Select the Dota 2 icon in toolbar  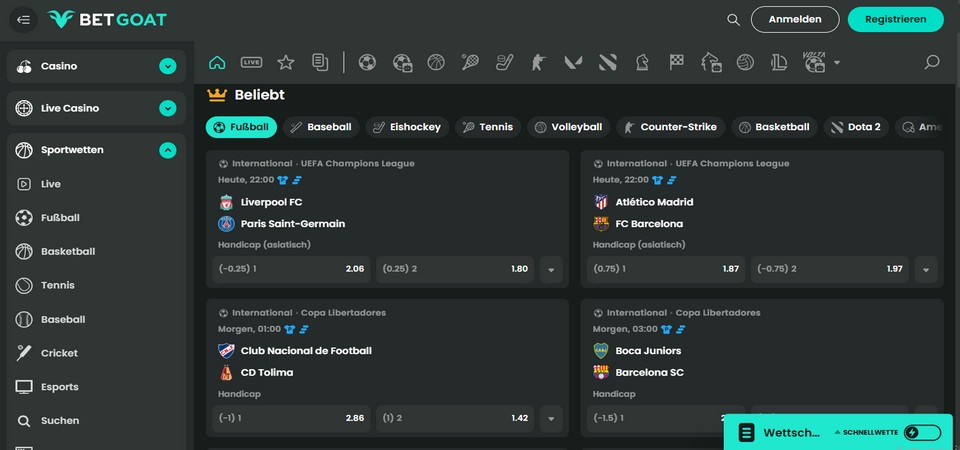tap(608, 62)
